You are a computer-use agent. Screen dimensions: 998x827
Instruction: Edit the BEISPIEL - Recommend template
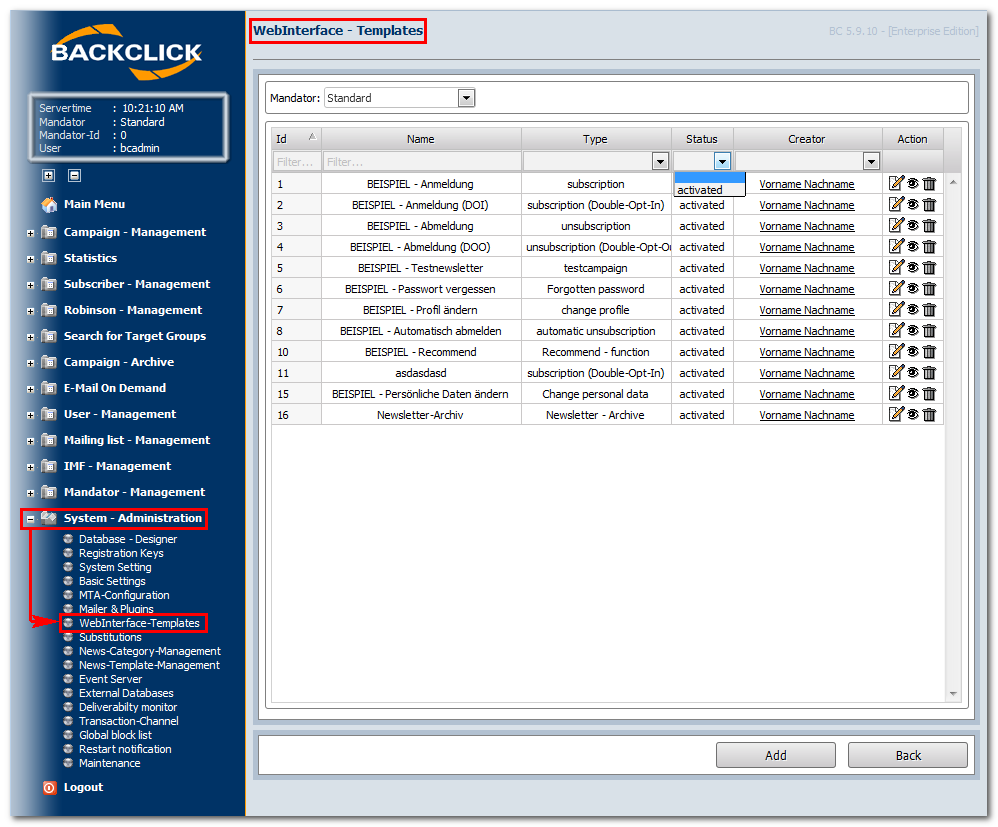pyautogui.click(x=896, y=351)
